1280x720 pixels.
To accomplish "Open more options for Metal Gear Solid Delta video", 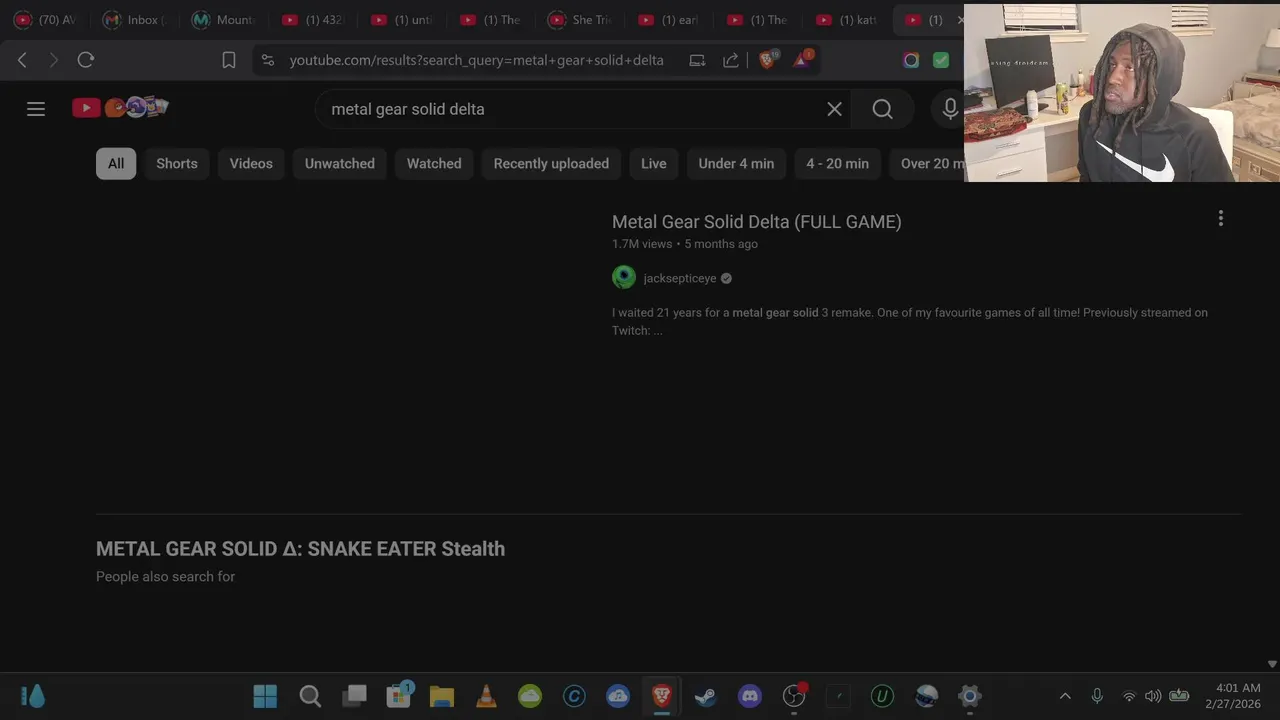I will 1220,218.
